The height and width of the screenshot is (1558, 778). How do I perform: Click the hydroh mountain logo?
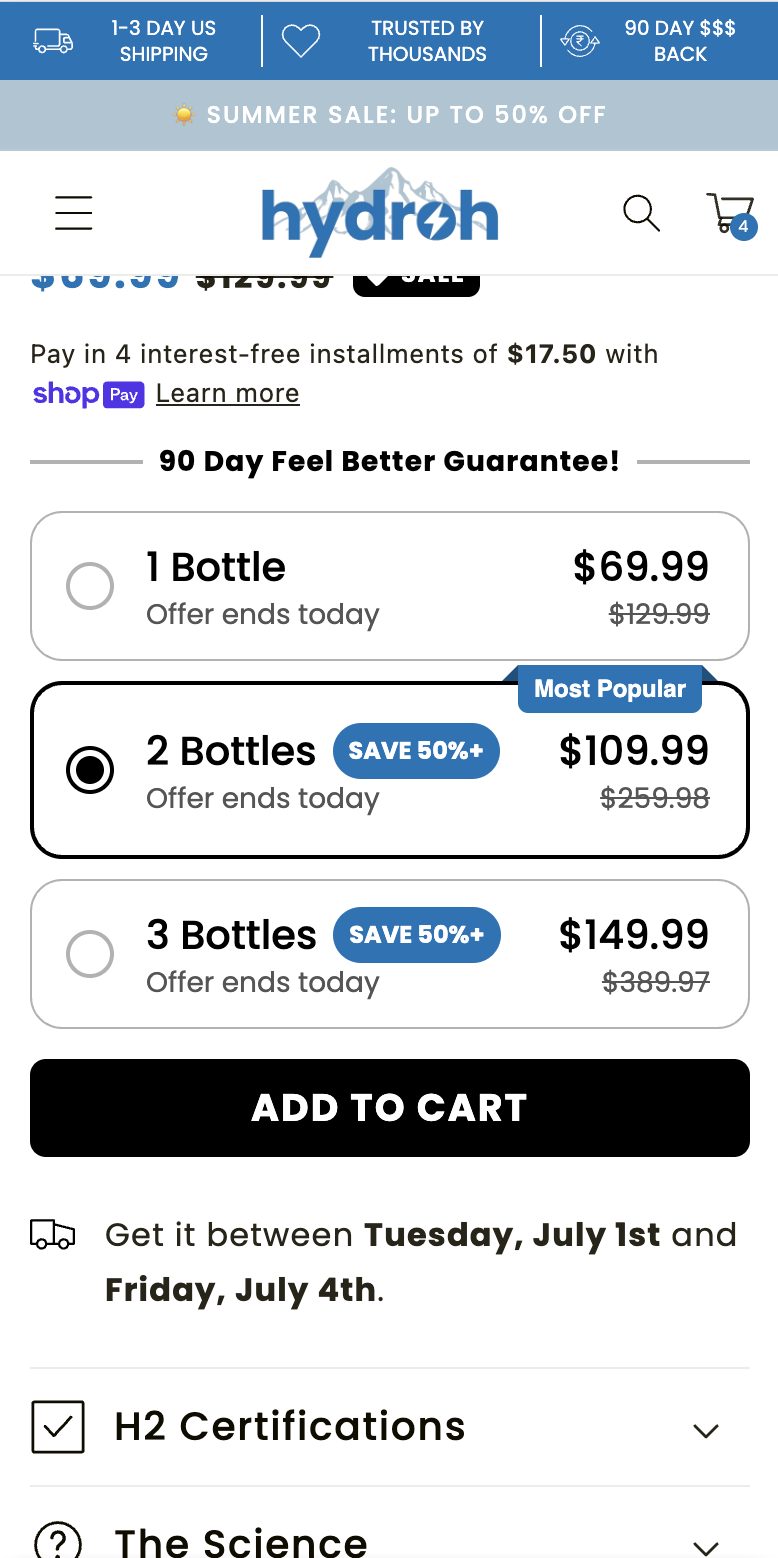point(379,212)
